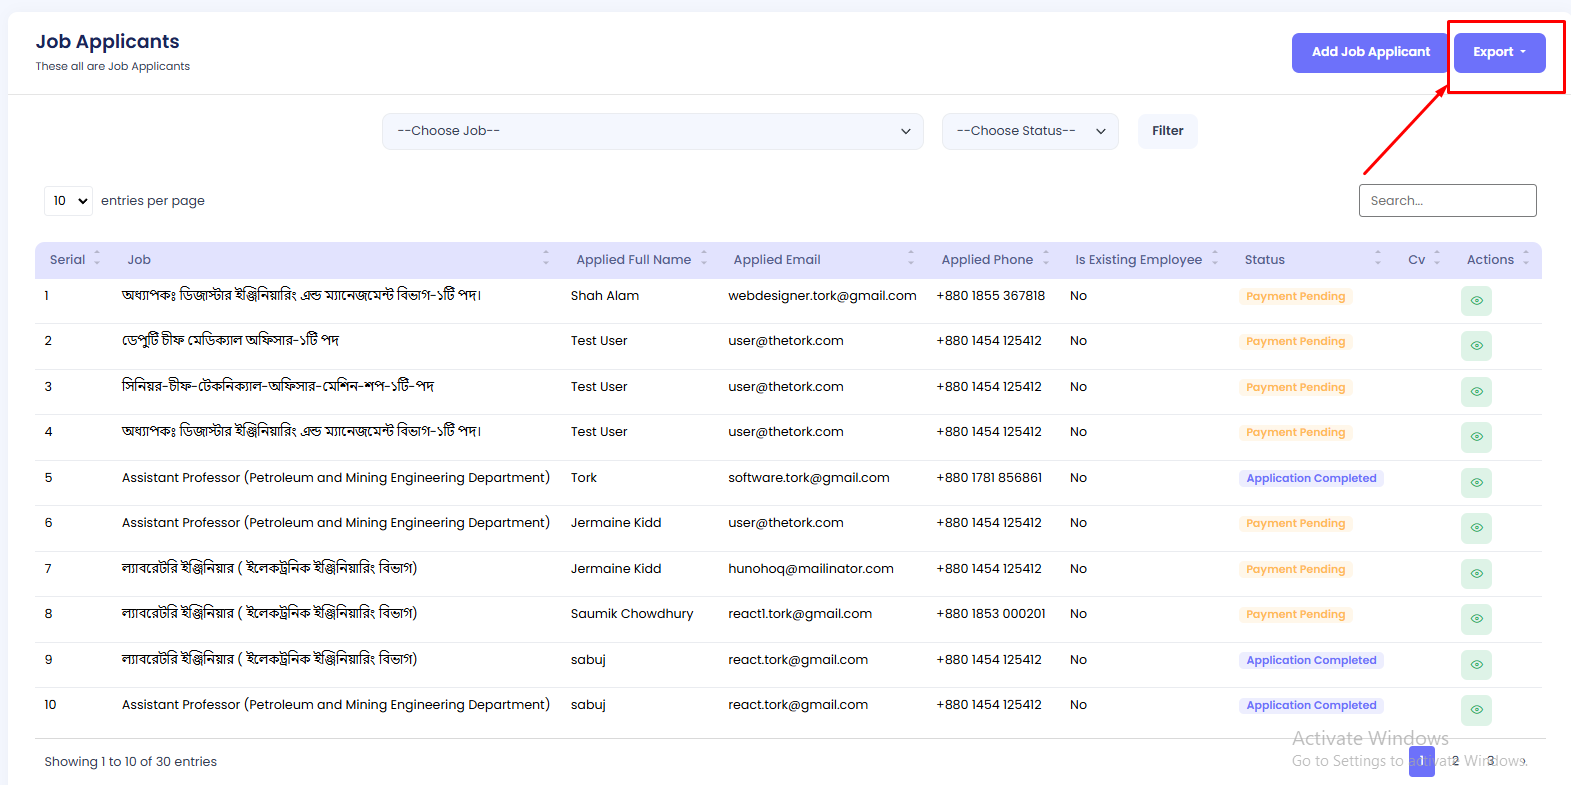Open eye icon for serial 9 row
Viewport: 1571px width, 785px height.
pyautogui.click(x=1476, y=664)
